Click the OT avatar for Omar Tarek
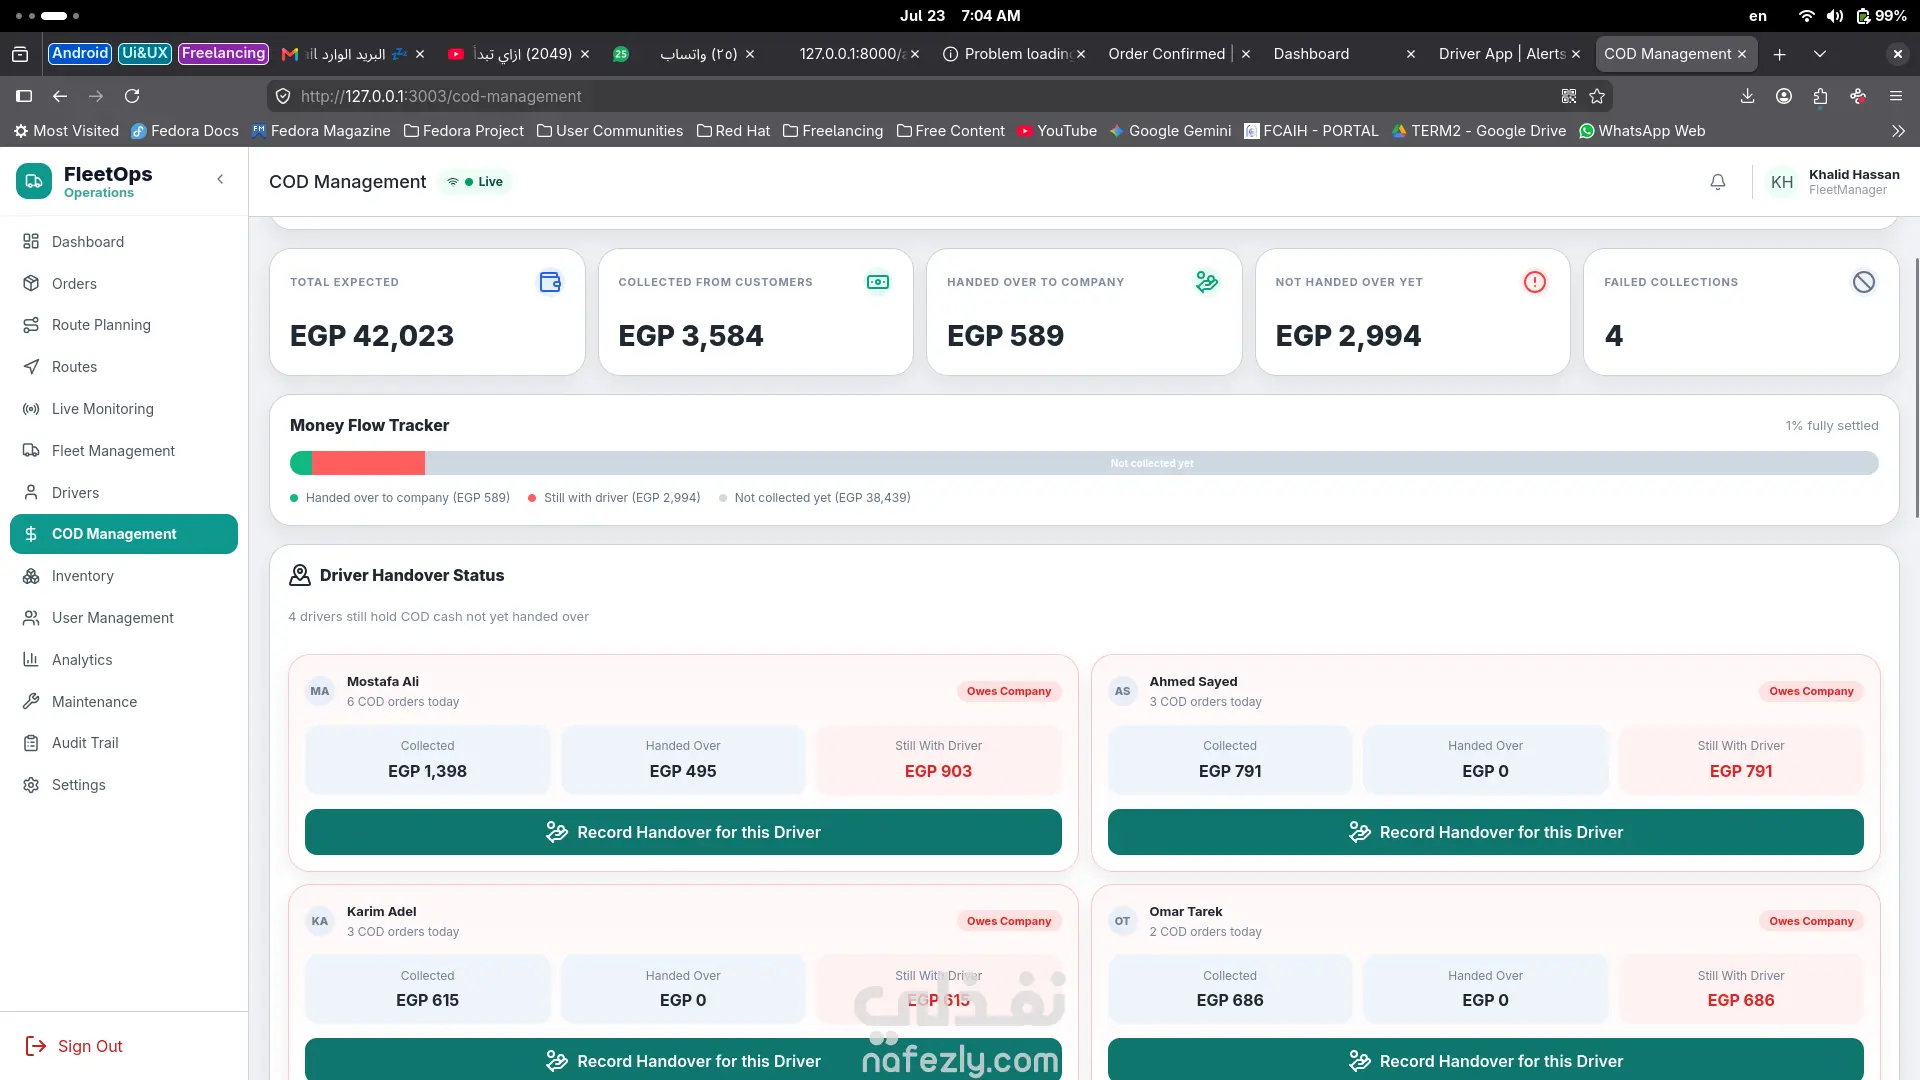 pyautogui.click(x=1123, y=921)
